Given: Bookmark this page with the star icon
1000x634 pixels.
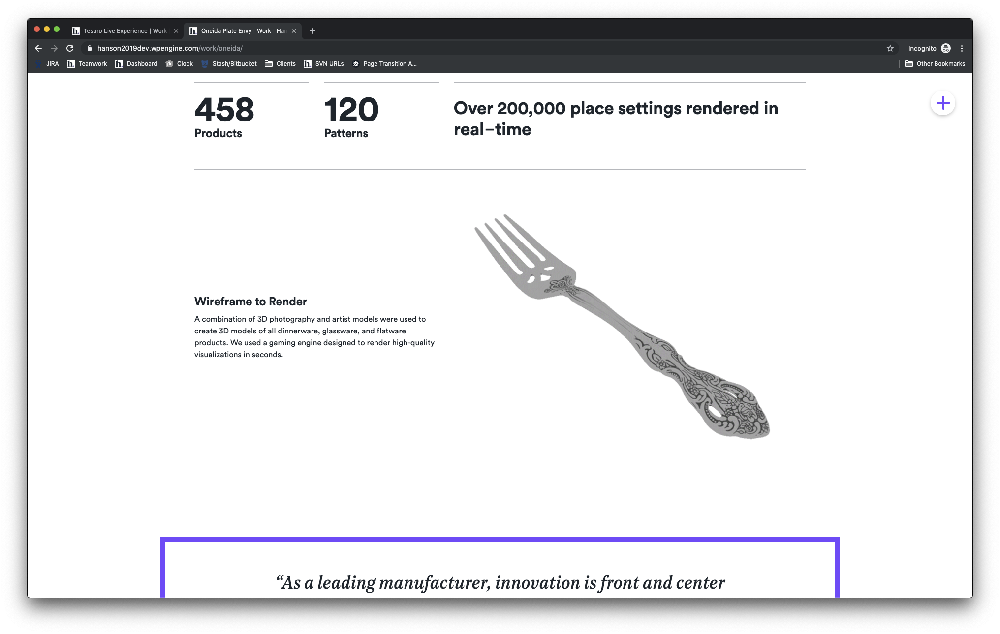Looking at the screenshot, I should pos(890,48).
